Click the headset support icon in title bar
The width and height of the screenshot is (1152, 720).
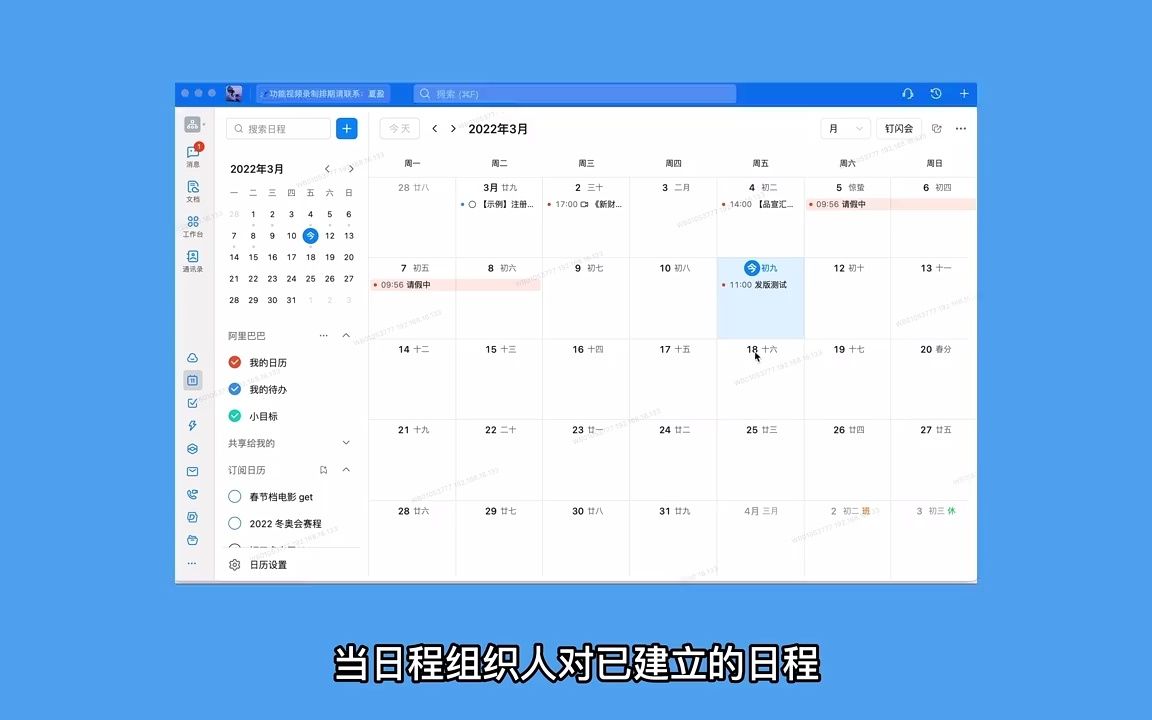point(907,93)
